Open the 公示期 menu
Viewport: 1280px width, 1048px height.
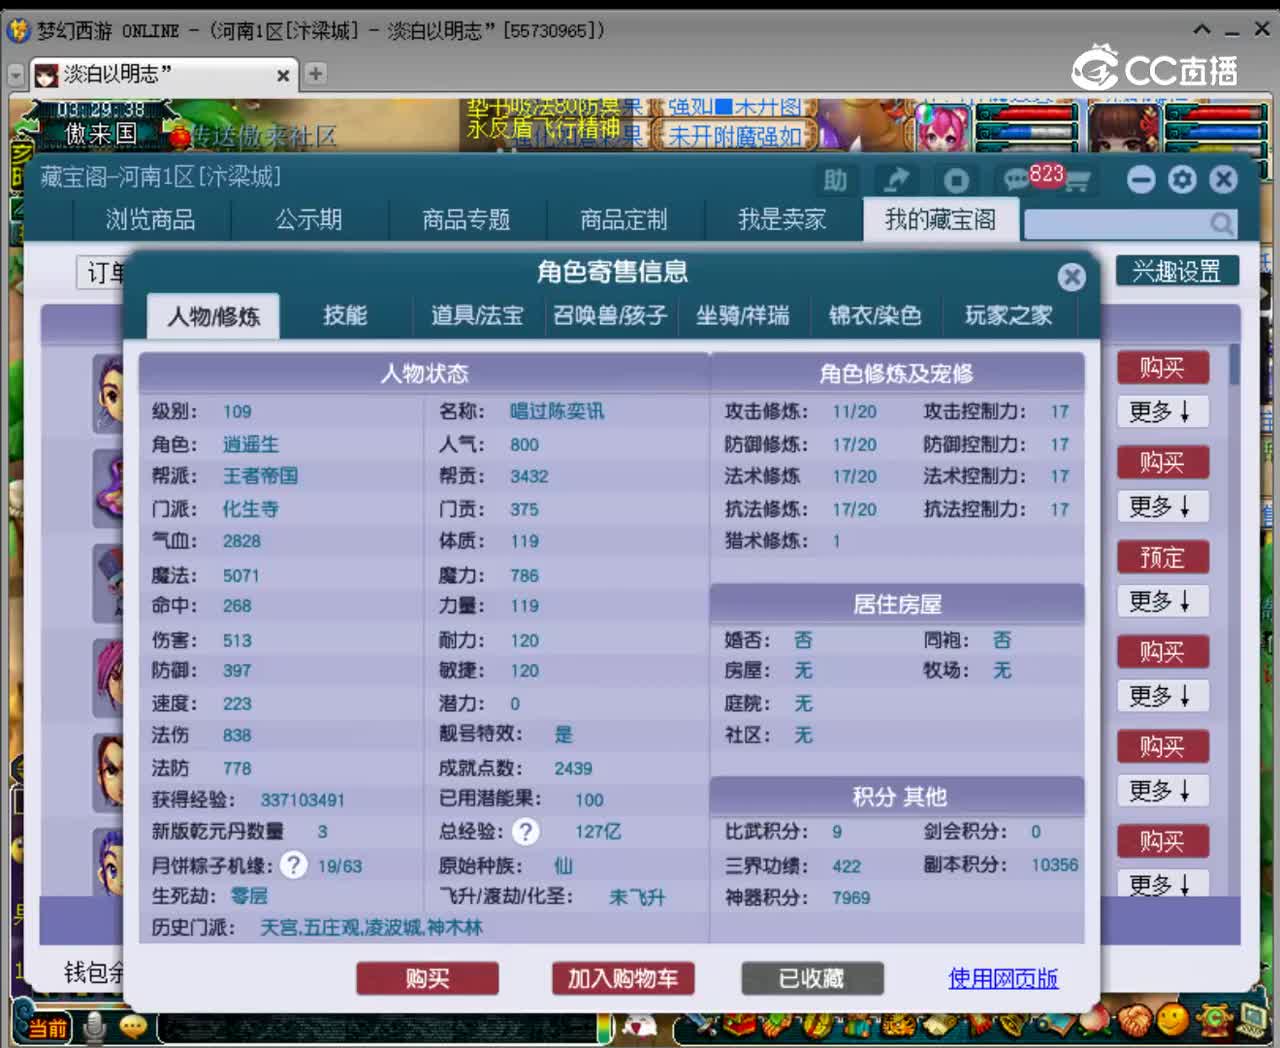[x=309, y=219]
